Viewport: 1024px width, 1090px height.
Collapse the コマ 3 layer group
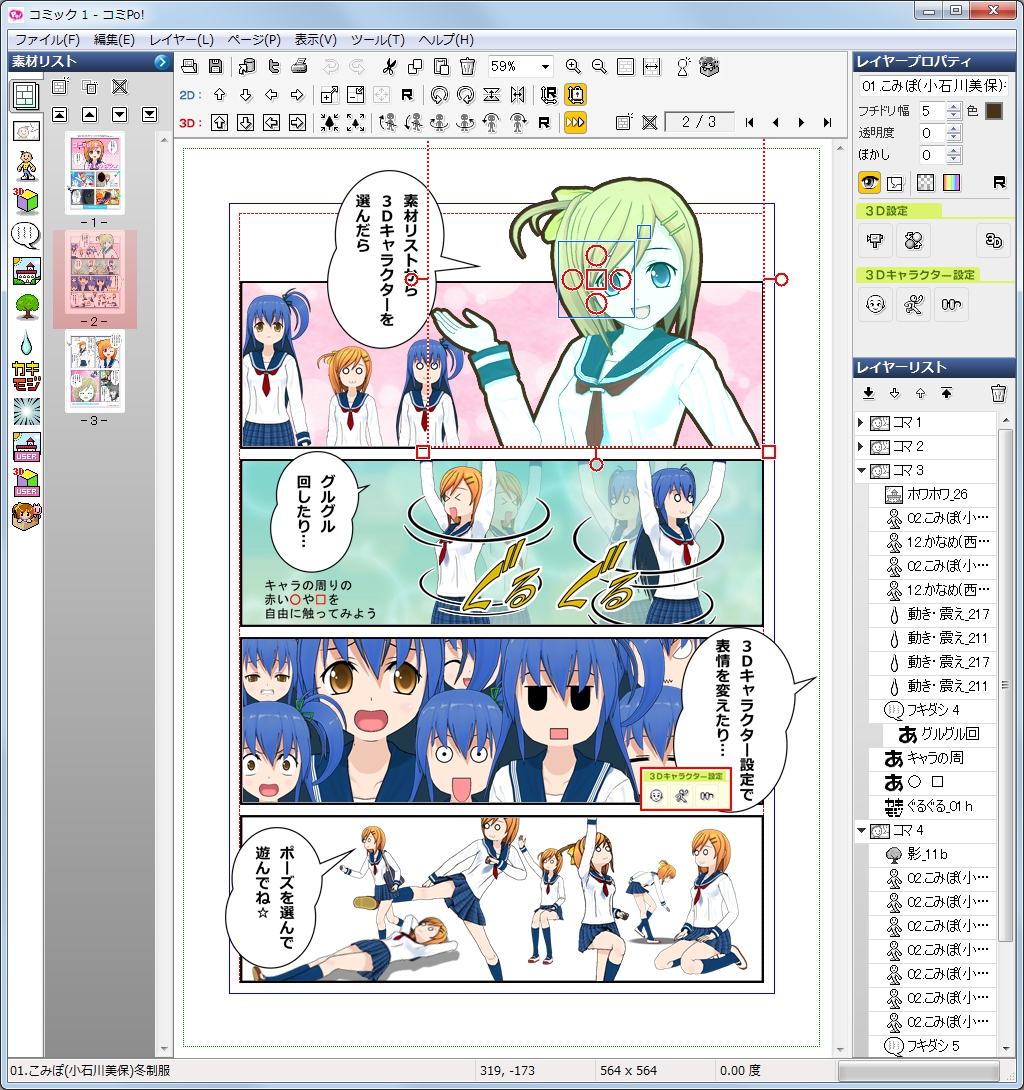(x=861, y=471)
